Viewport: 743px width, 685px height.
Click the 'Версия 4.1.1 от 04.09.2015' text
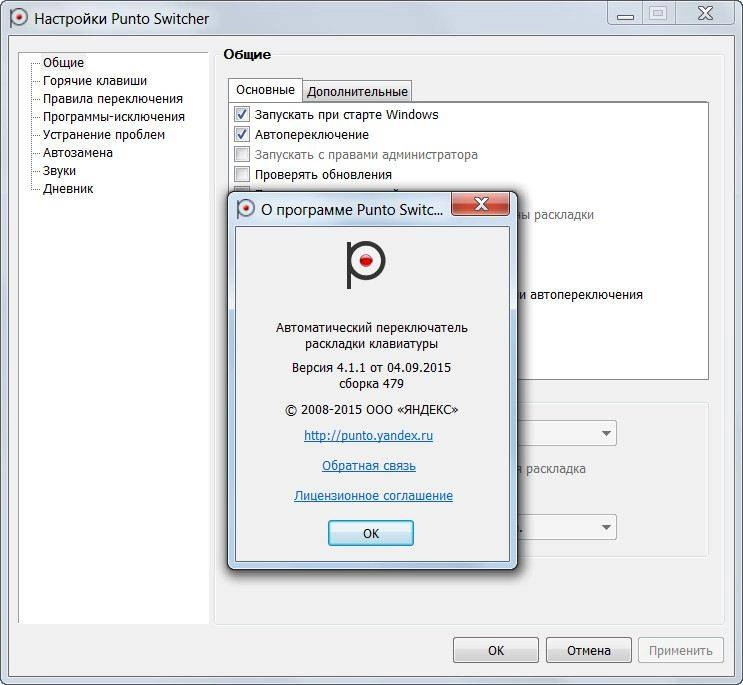tap(371, 368)
